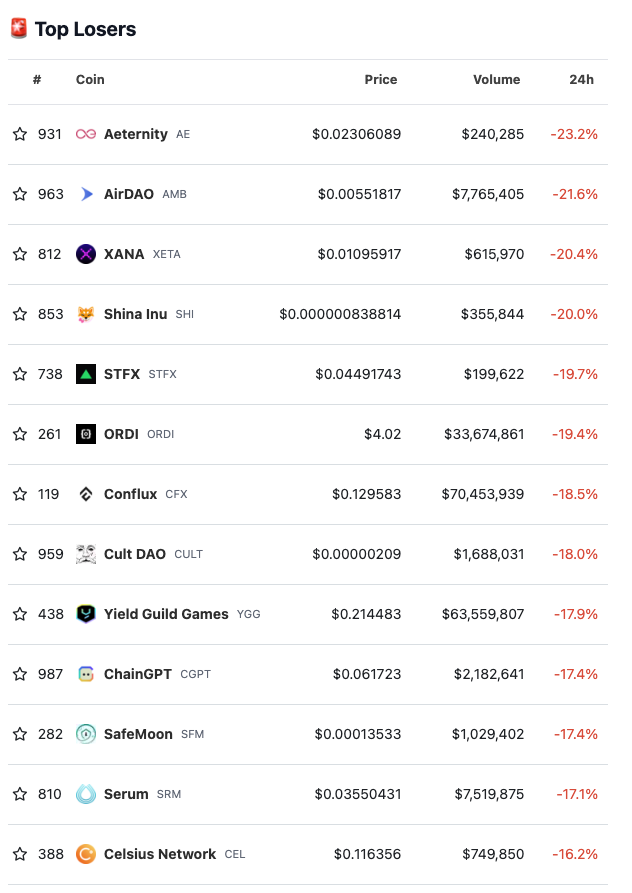Open the Cult DAO coin page
Viewport: 632px width, 893px height.
[x=135, y=554]
